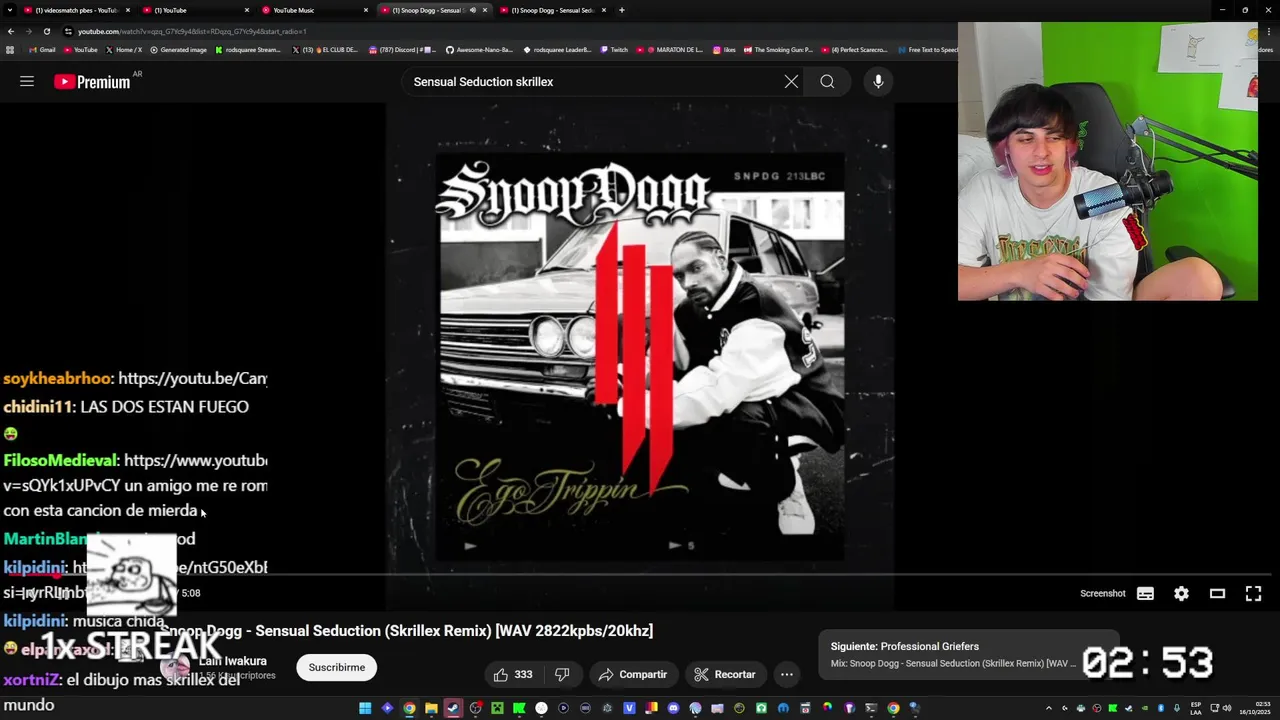The image size is (1280, 720).
Task: Open the Twitch bookmark
Action: [612, 50]
